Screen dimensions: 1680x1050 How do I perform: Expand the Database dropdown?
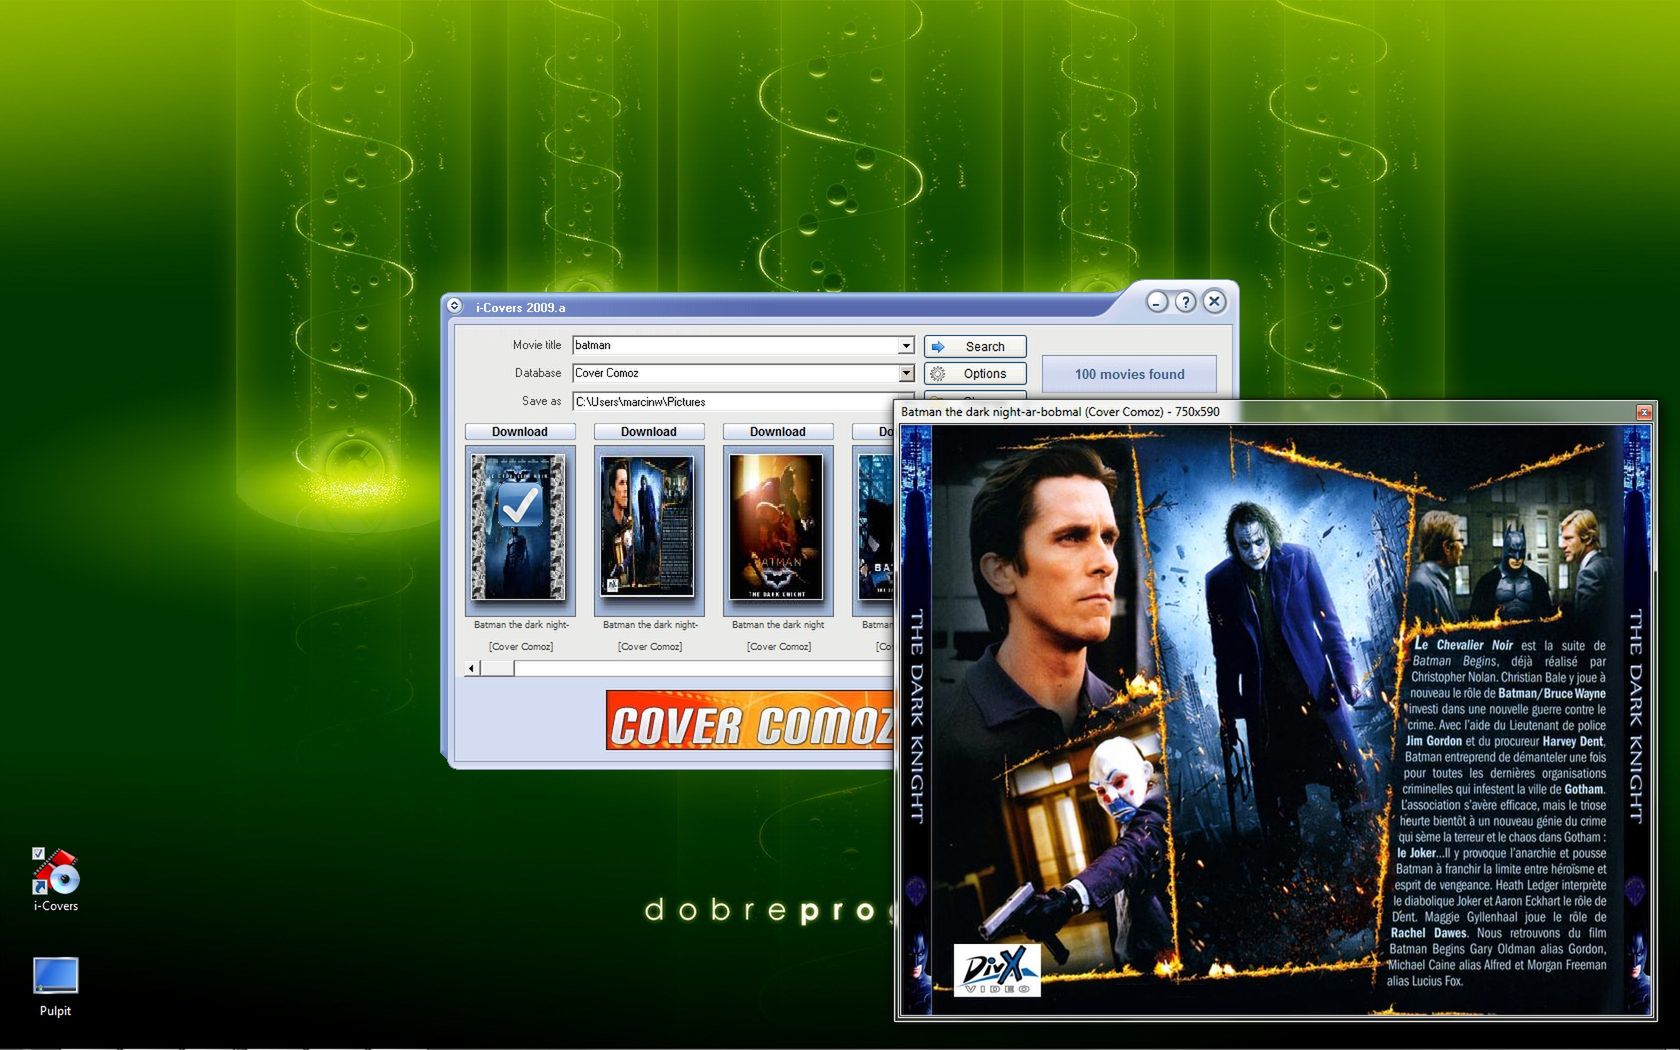click(x=906, y=373)
